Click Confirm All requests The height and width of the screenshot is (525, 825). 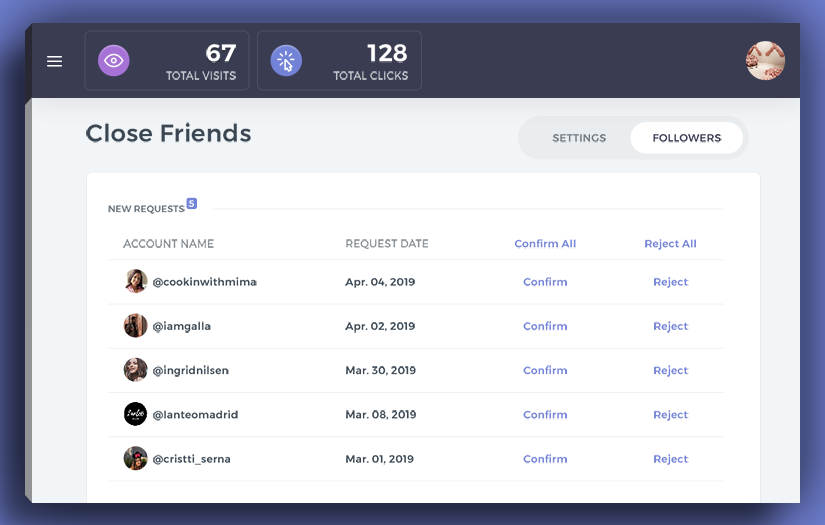click(x=545, y=244)
